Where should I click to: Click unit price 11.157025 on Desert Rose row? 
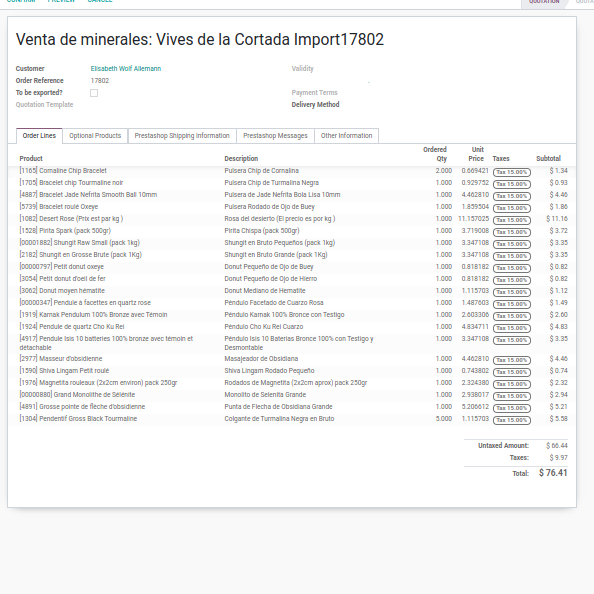click(x=473, y=219)
